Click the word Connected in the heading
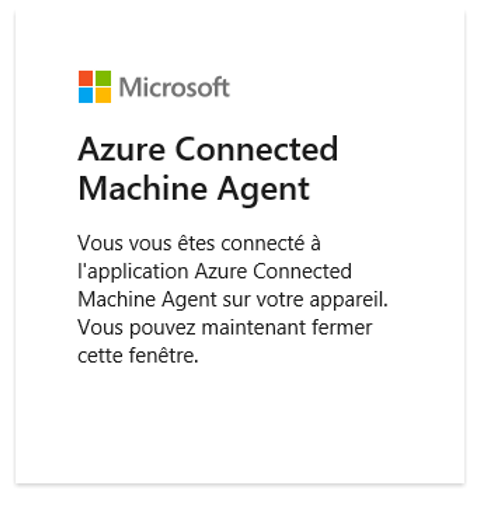The image size is (496, 513). 257,149
